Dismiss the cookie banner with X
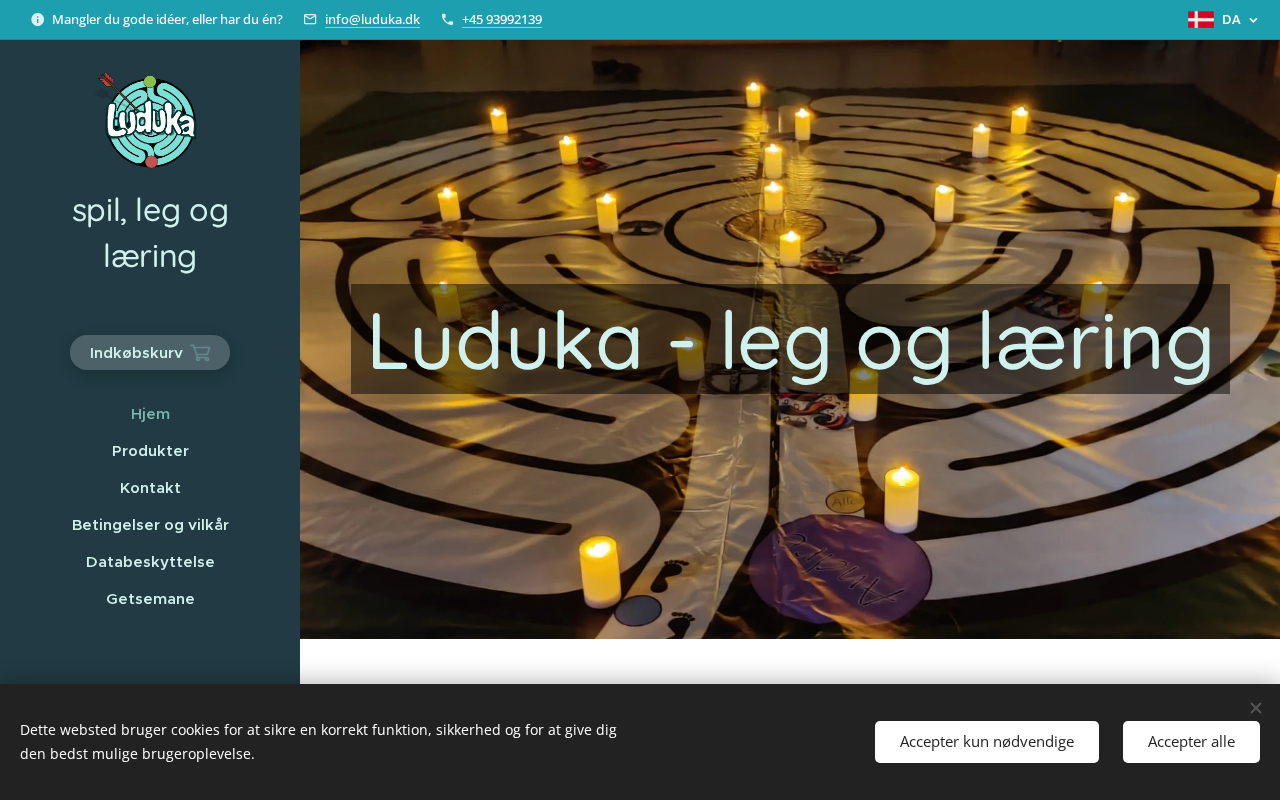Viewport: 1280px width, 800px height. (x=1256, y=708)
